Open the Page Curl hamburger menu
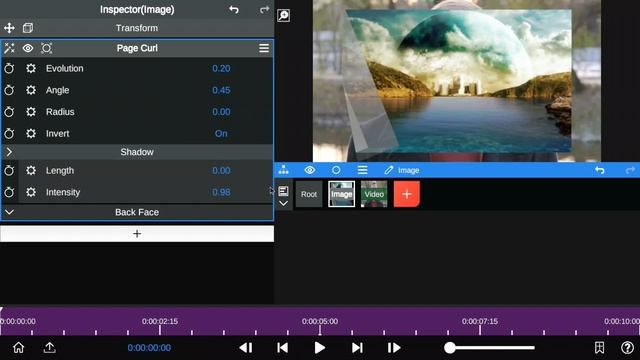The width and height of the screenshot is (640, 360). 264,48
